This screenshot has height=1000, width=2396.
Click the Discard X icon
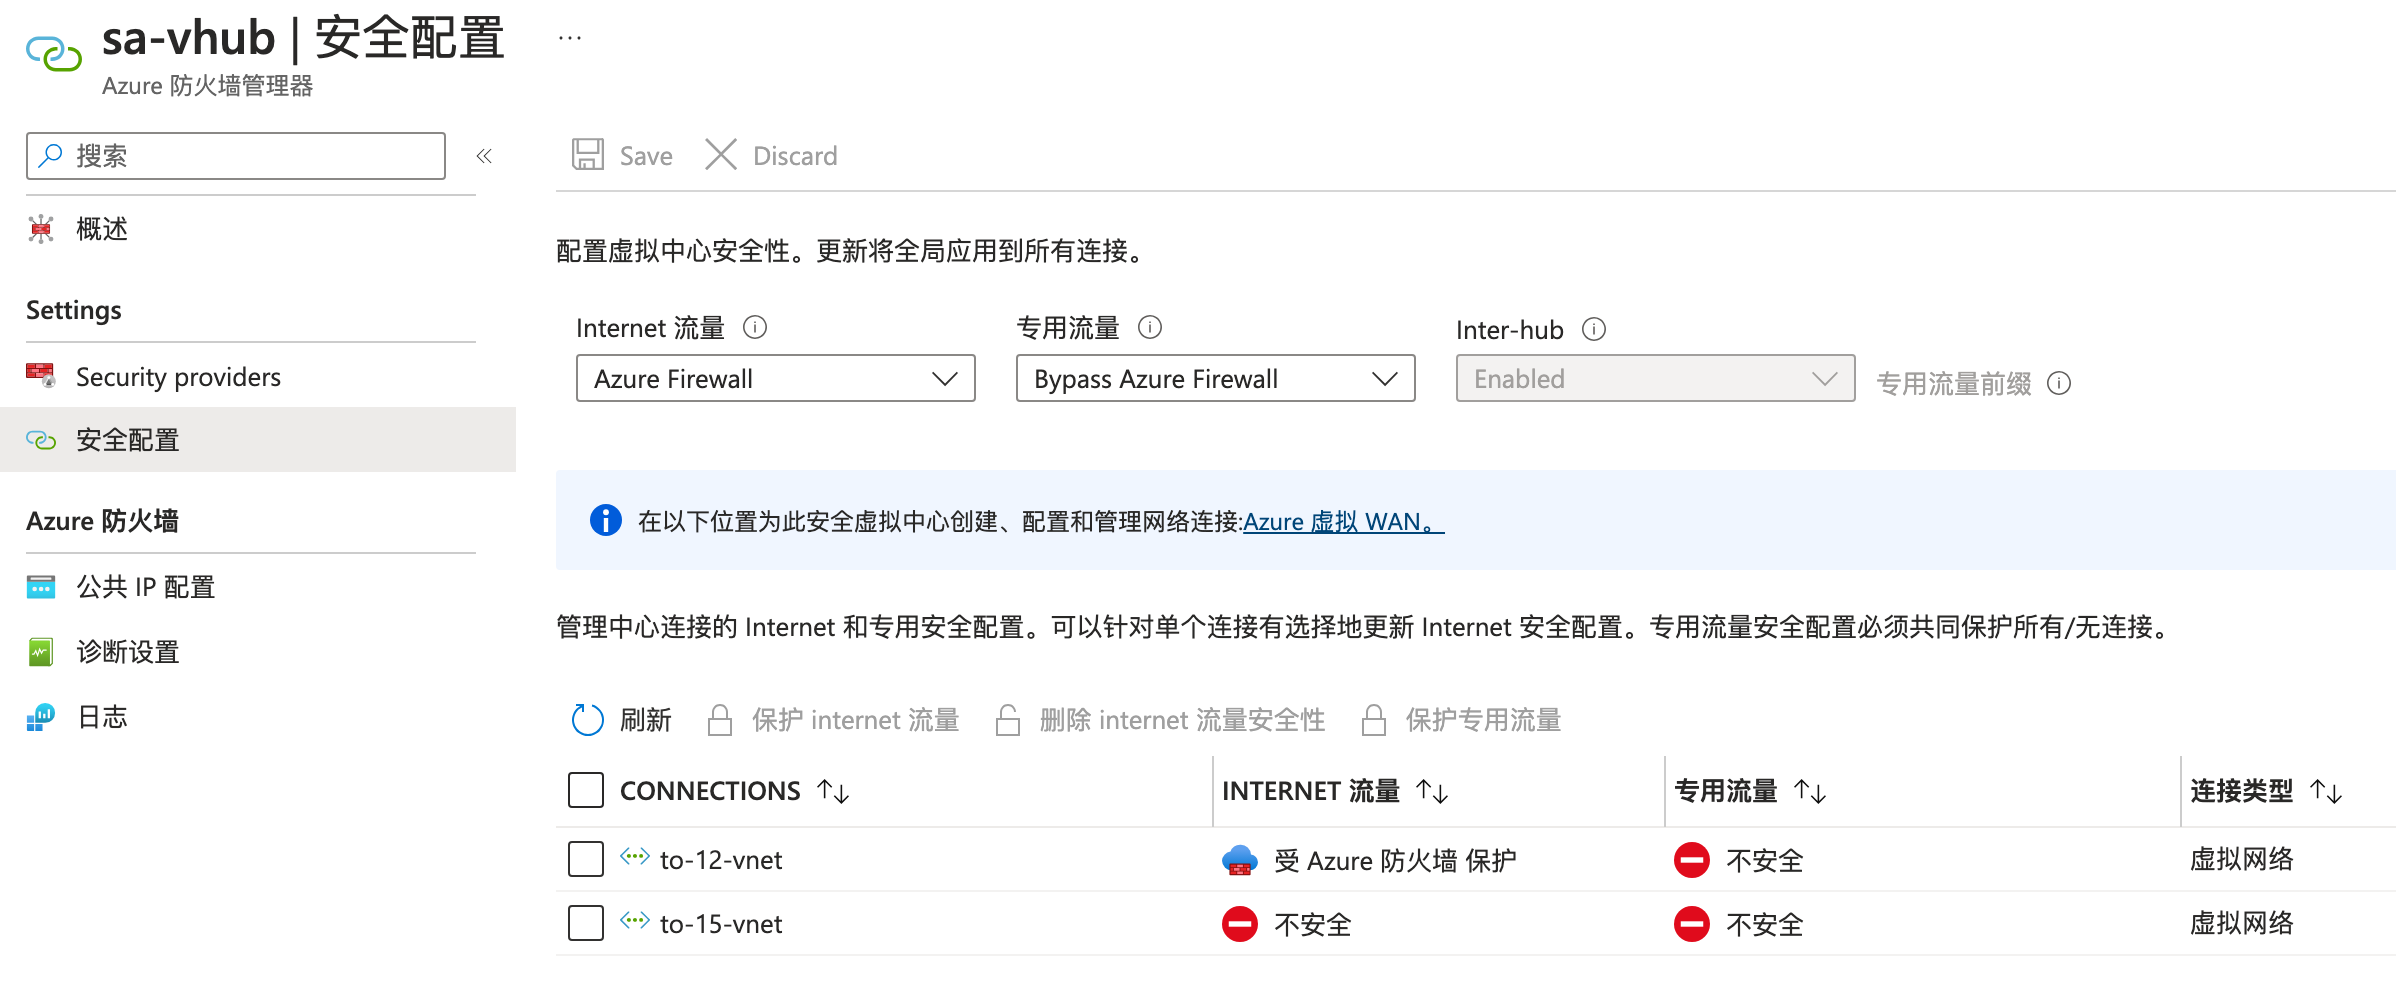721,155
